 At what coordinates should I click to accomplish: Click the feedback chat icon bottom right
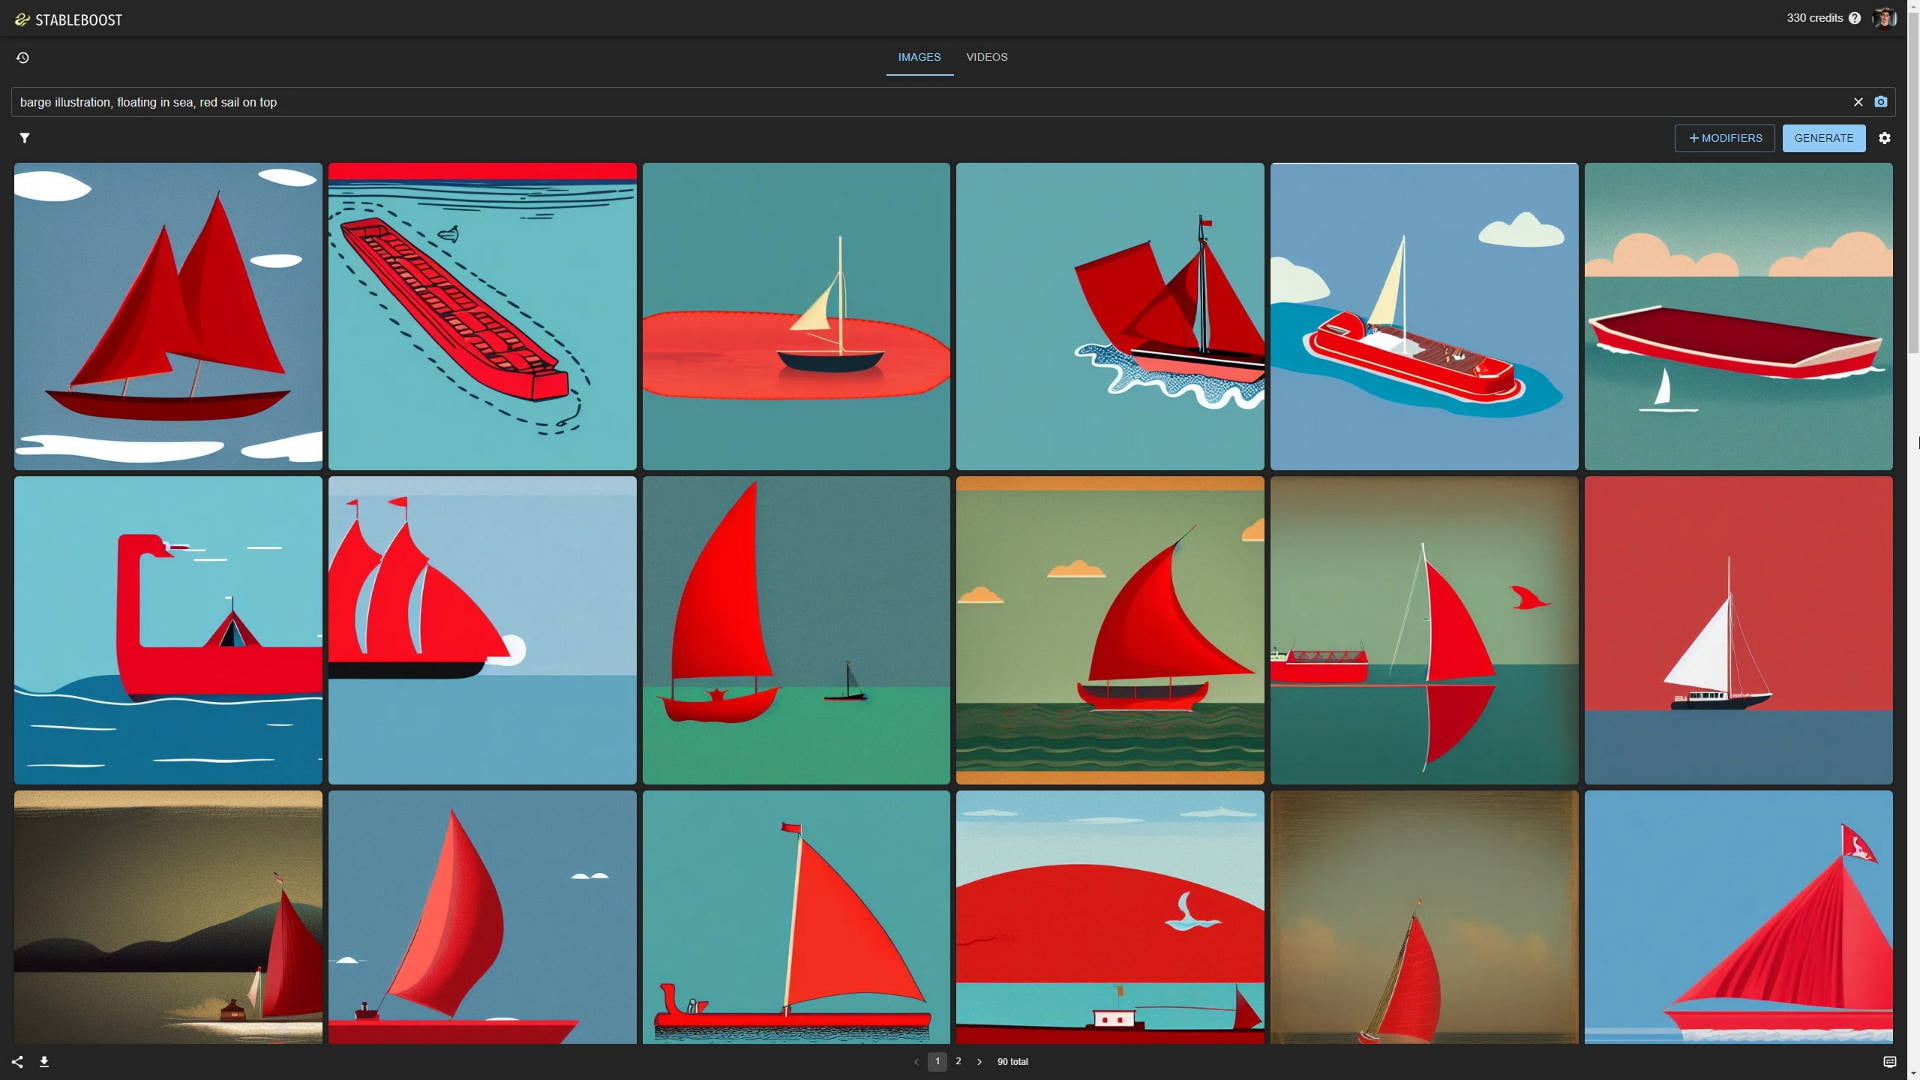click(1890, 1062)
